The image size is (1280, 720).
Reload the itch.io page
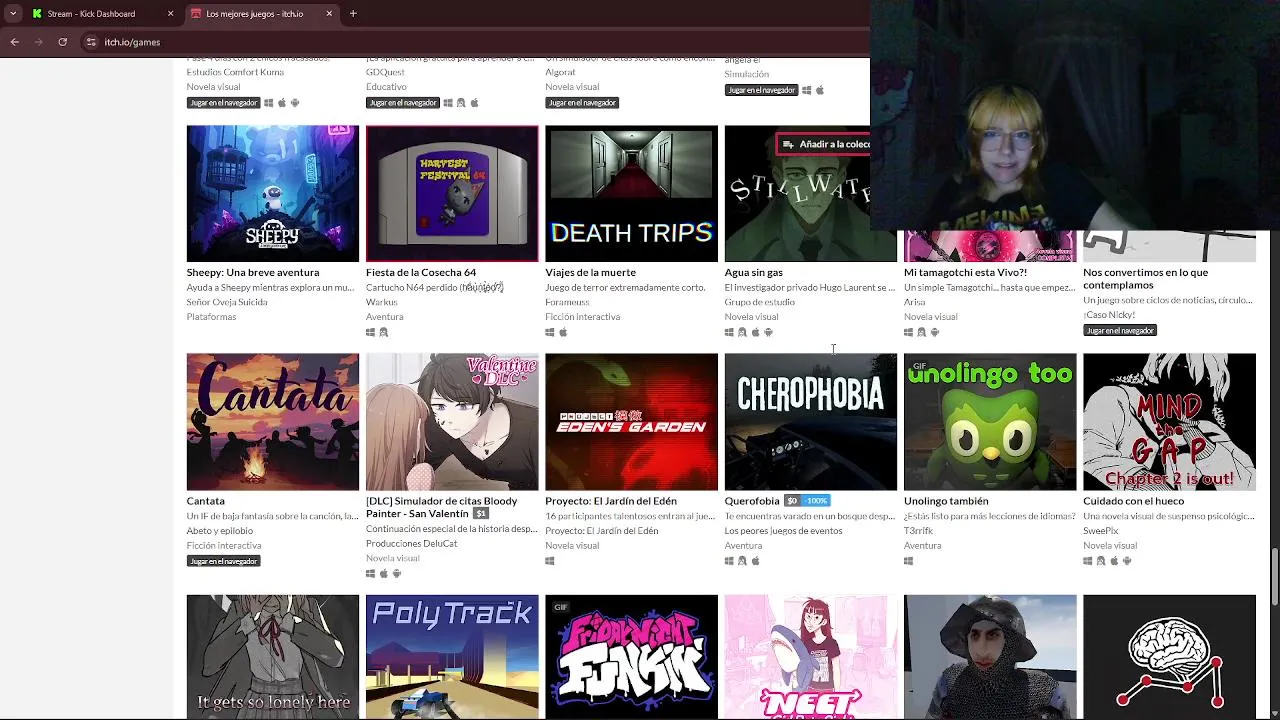point(63,42)
